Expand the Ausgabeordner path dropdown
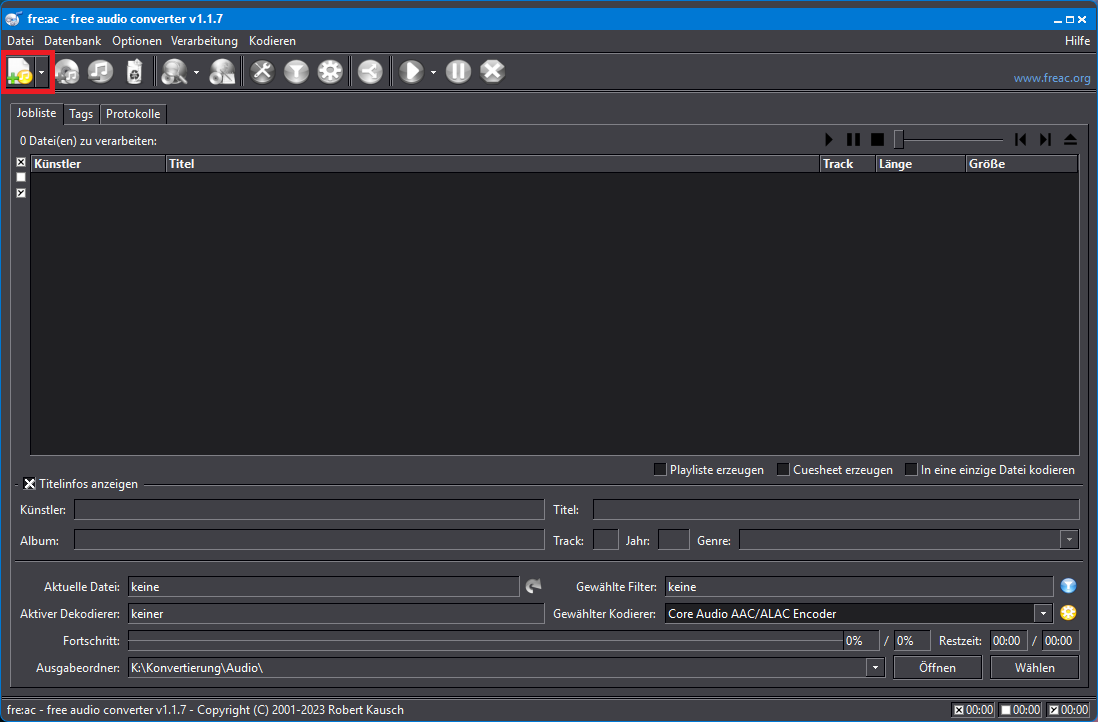The image size is (1098, 722). coord(875,667)
